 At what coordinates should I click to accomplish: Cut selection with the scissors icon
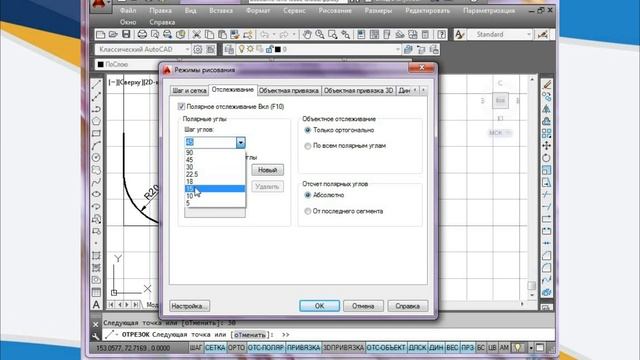coord(196,35)
